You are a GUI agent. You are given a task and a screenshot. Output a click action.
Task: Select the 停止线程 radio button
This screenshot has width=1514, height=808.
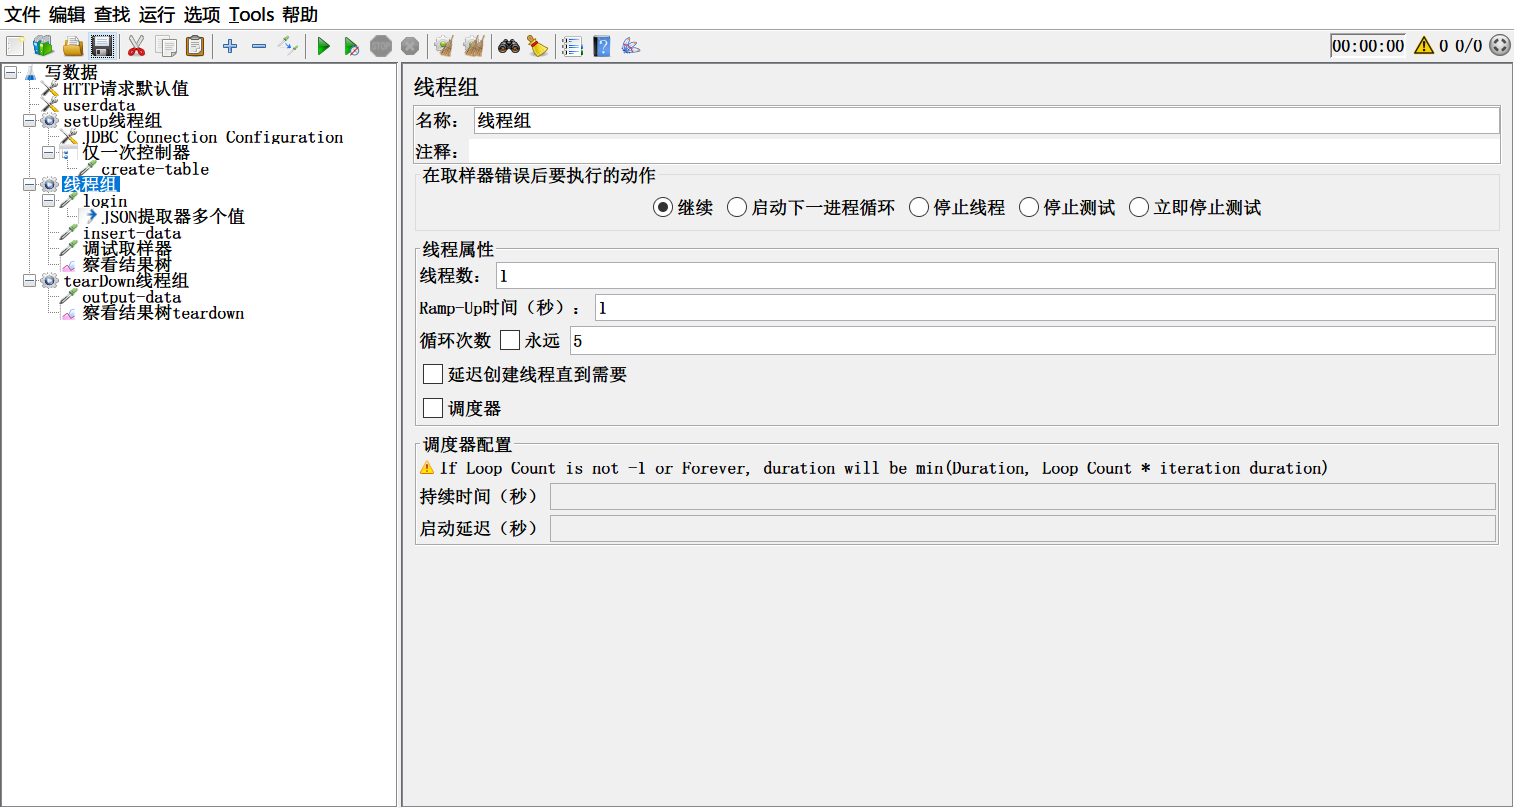coord(919,207)
